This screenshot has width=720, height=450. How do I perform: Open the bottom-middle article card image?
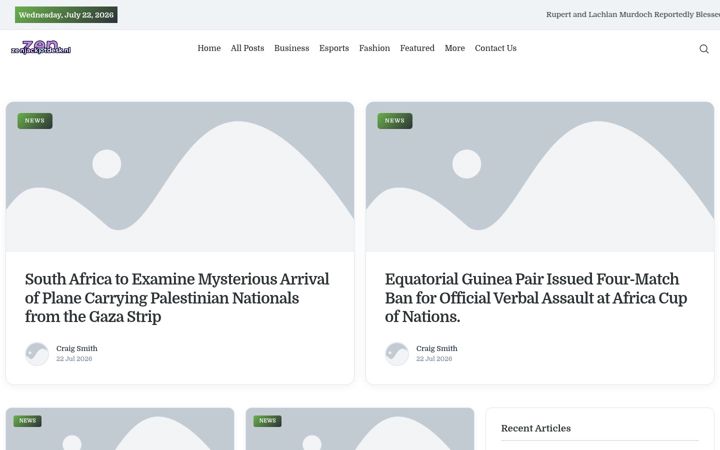[360, 429]
